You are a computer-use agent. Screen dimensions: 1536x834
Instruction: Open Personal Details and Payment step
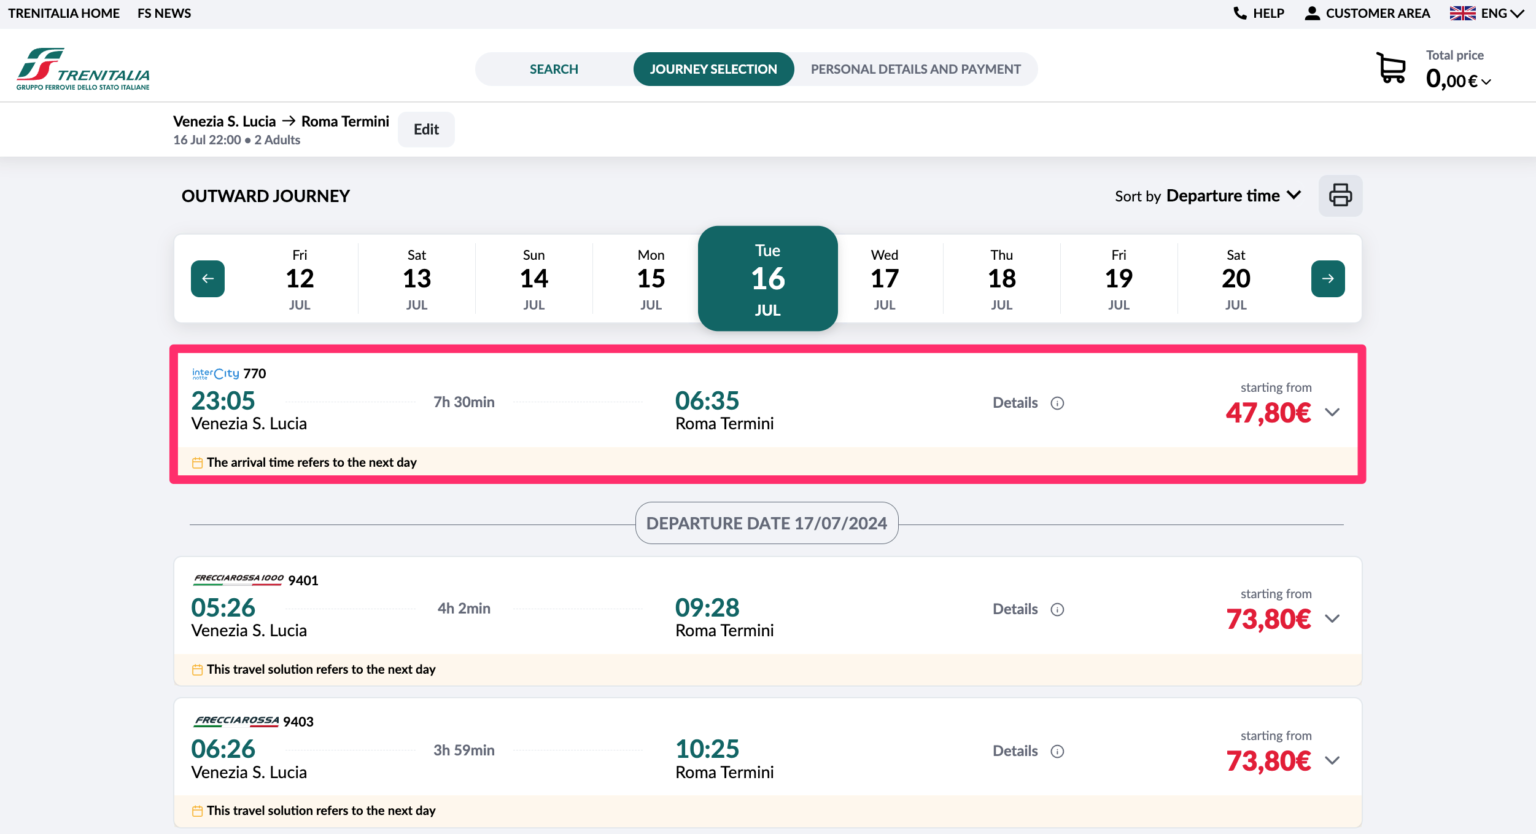(x=916, y=69)
